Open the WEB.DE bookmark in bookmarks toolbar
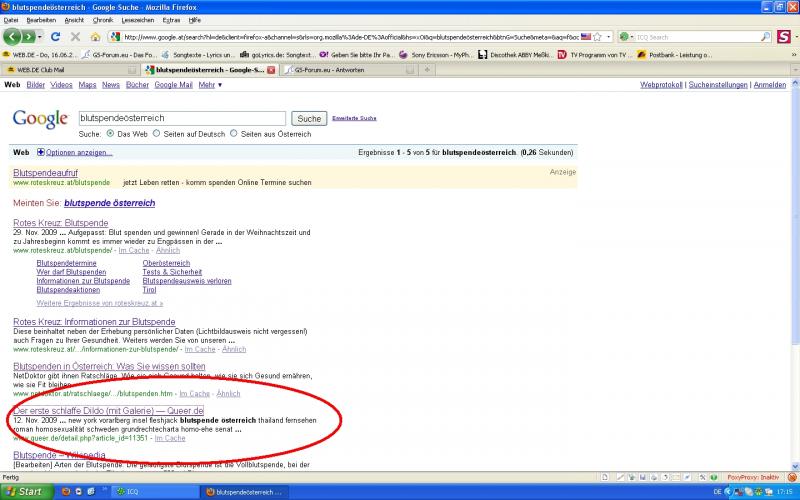 click(40, 55)
